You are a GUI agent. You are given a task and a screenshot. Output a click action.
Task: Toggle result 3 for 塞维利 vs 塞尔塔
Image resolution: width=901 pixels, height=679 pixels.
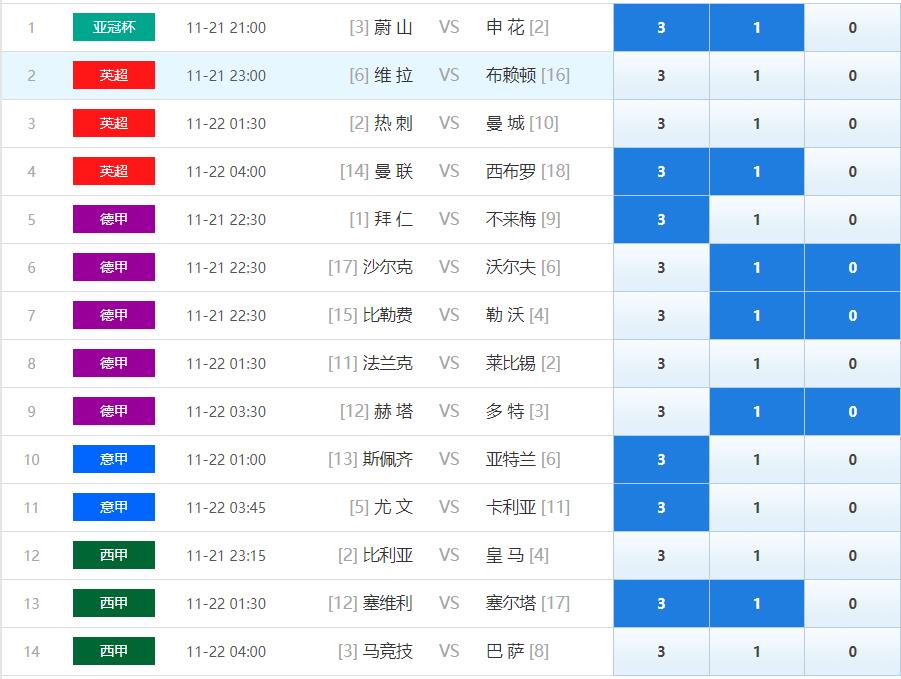(661, 603)
